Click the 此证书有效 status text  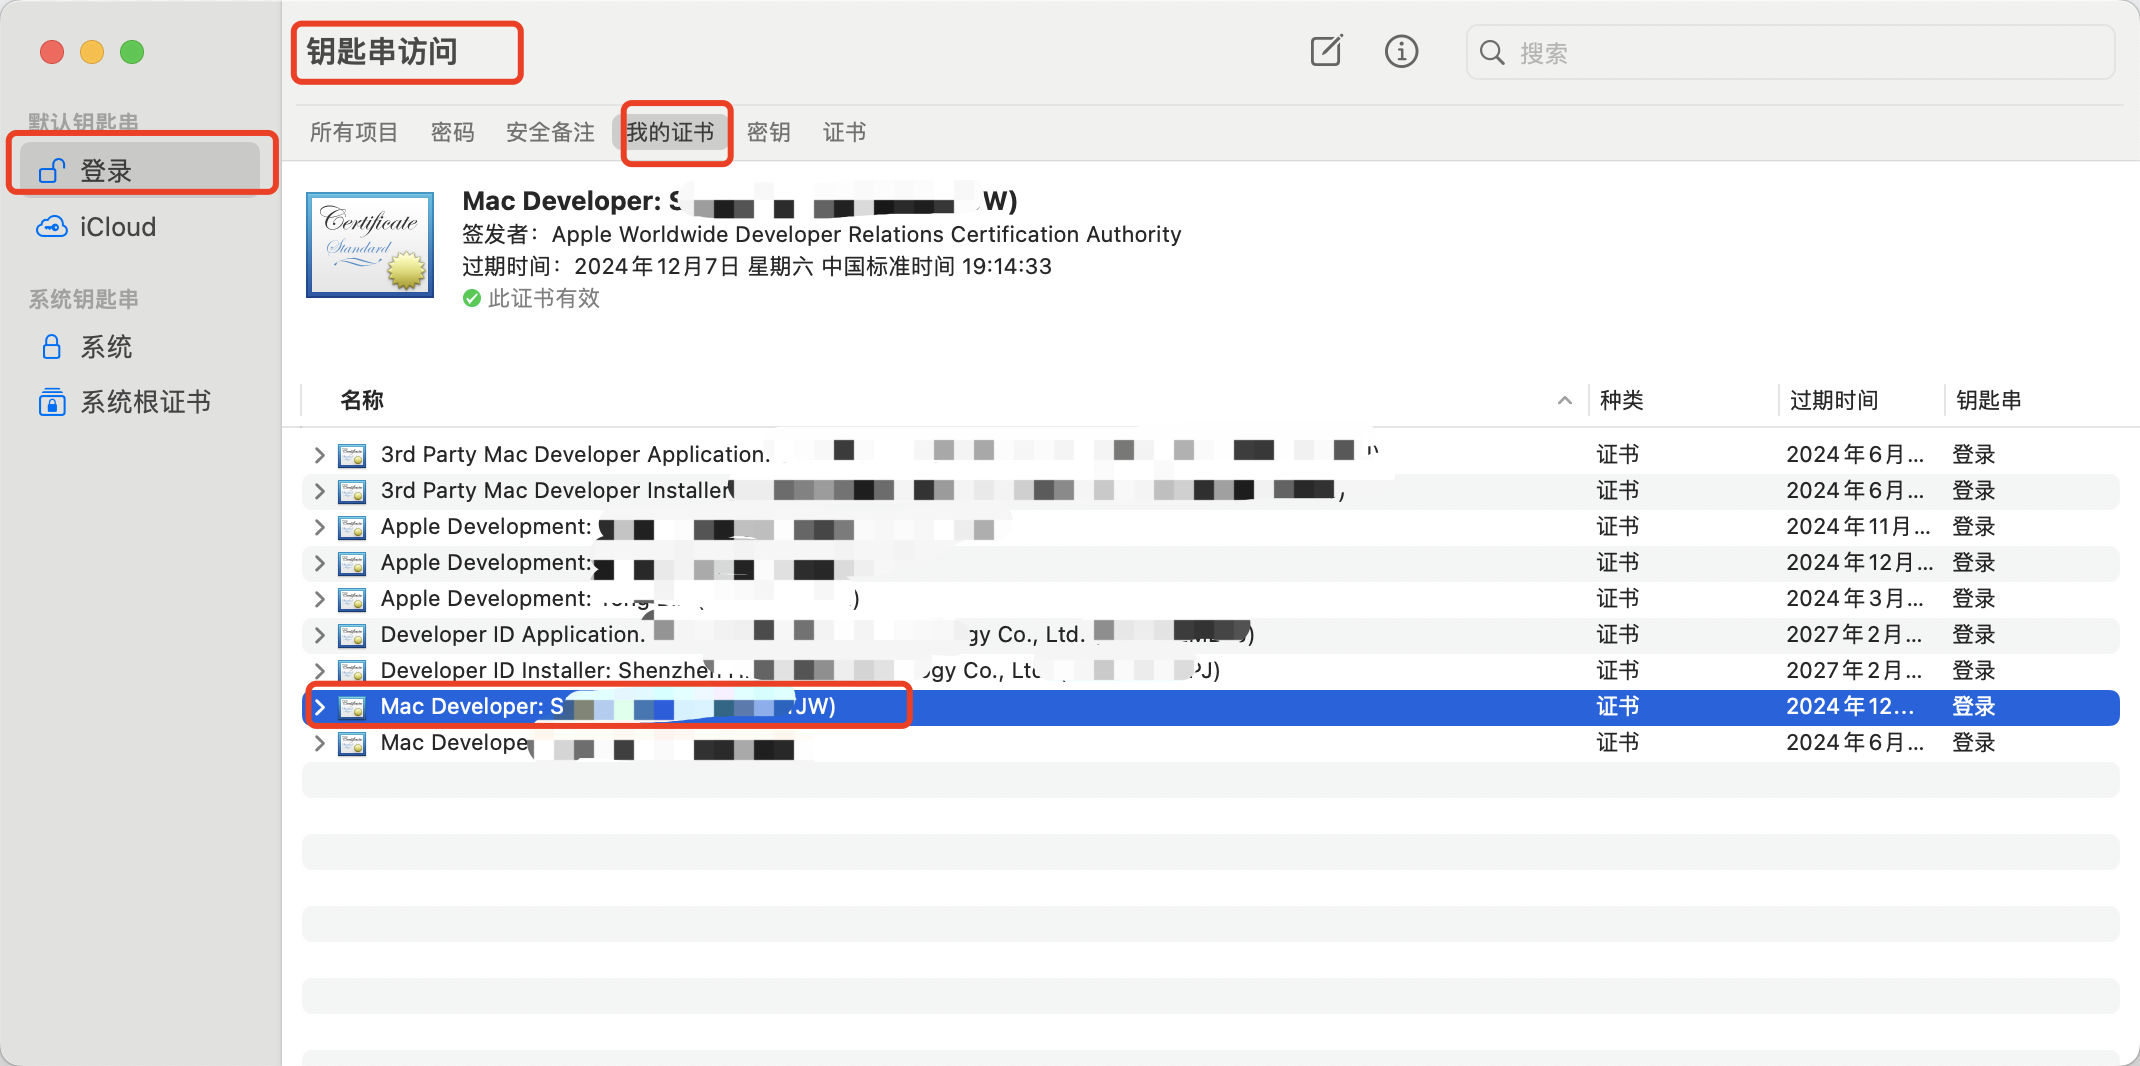point(543,298)
